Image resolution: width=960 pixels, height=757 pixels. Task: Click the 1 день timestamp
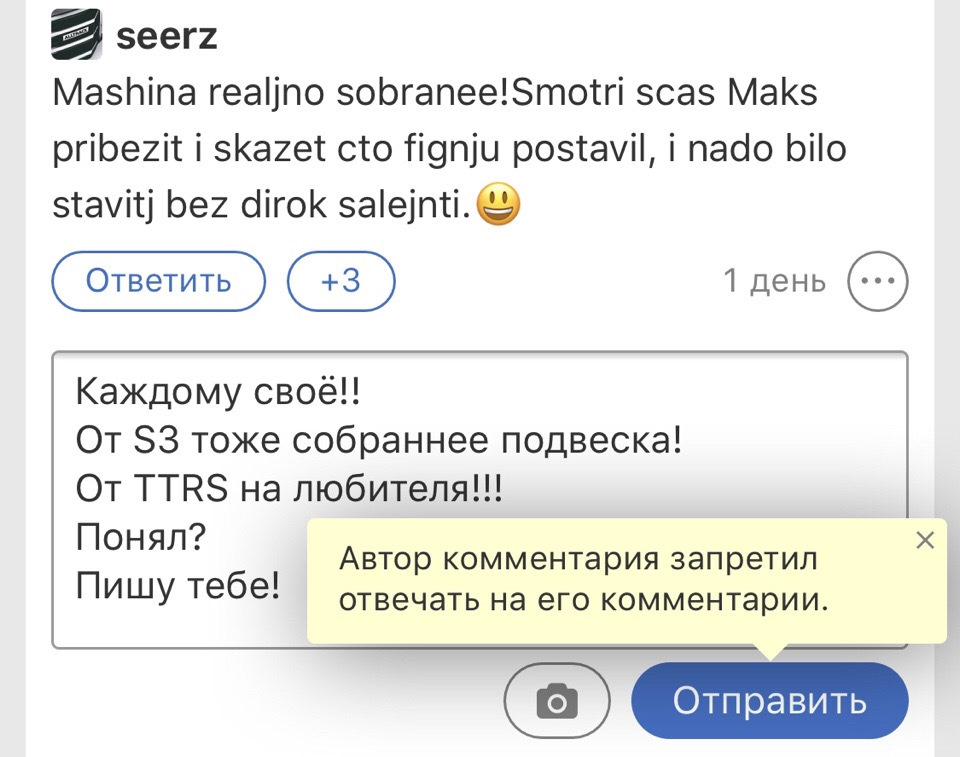pyautogui.click(x=775, y=282)
